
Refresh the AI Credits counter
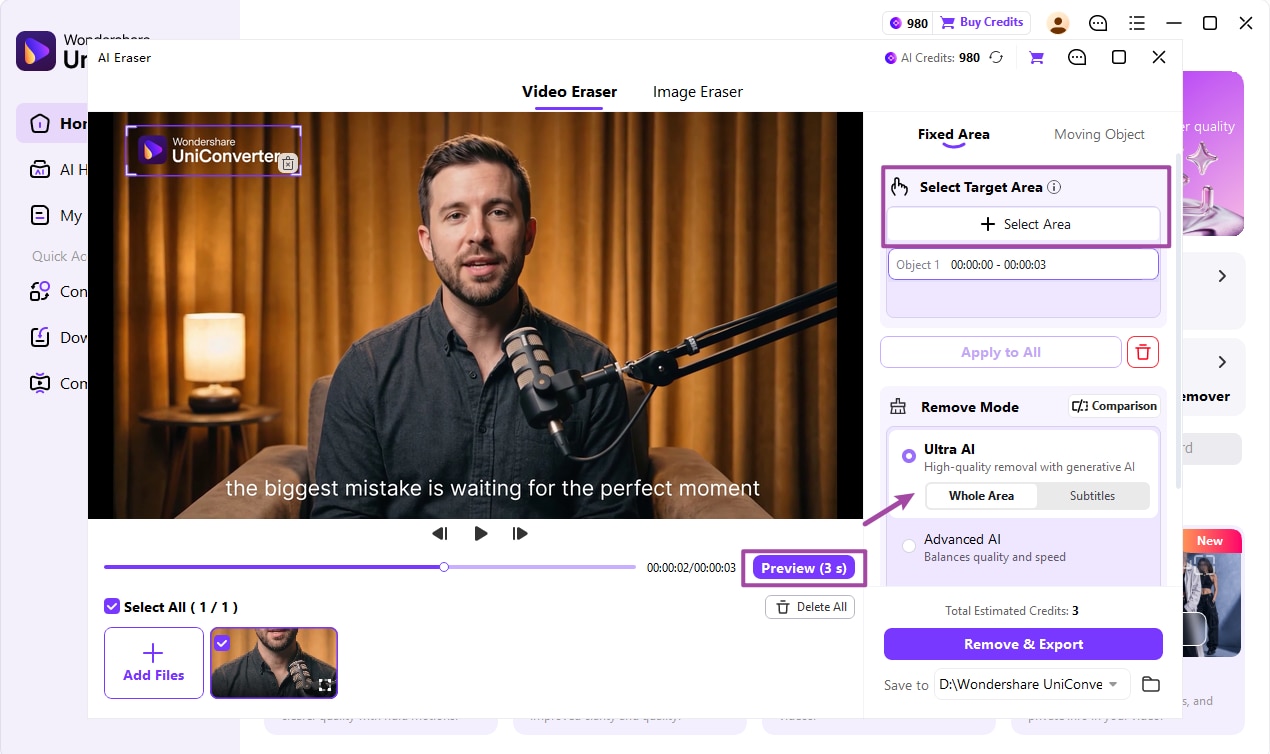[996, 58]
